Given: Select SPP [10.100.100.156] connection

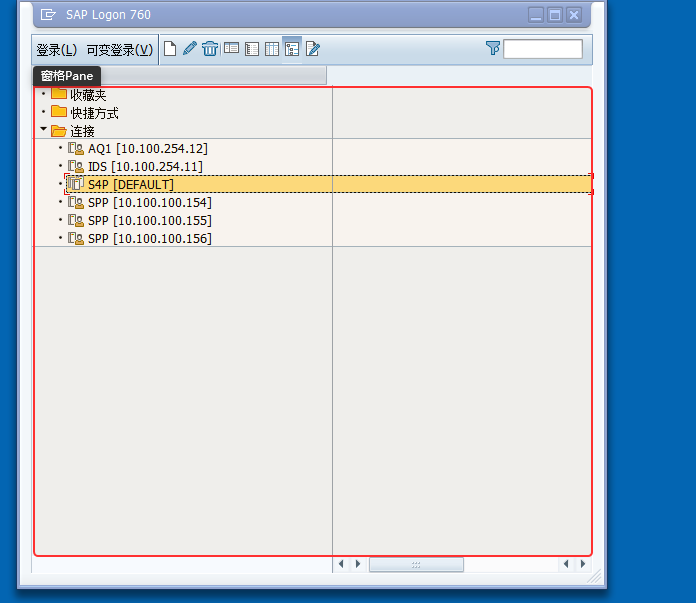Looking at the screenshot, I should (150, 238).
